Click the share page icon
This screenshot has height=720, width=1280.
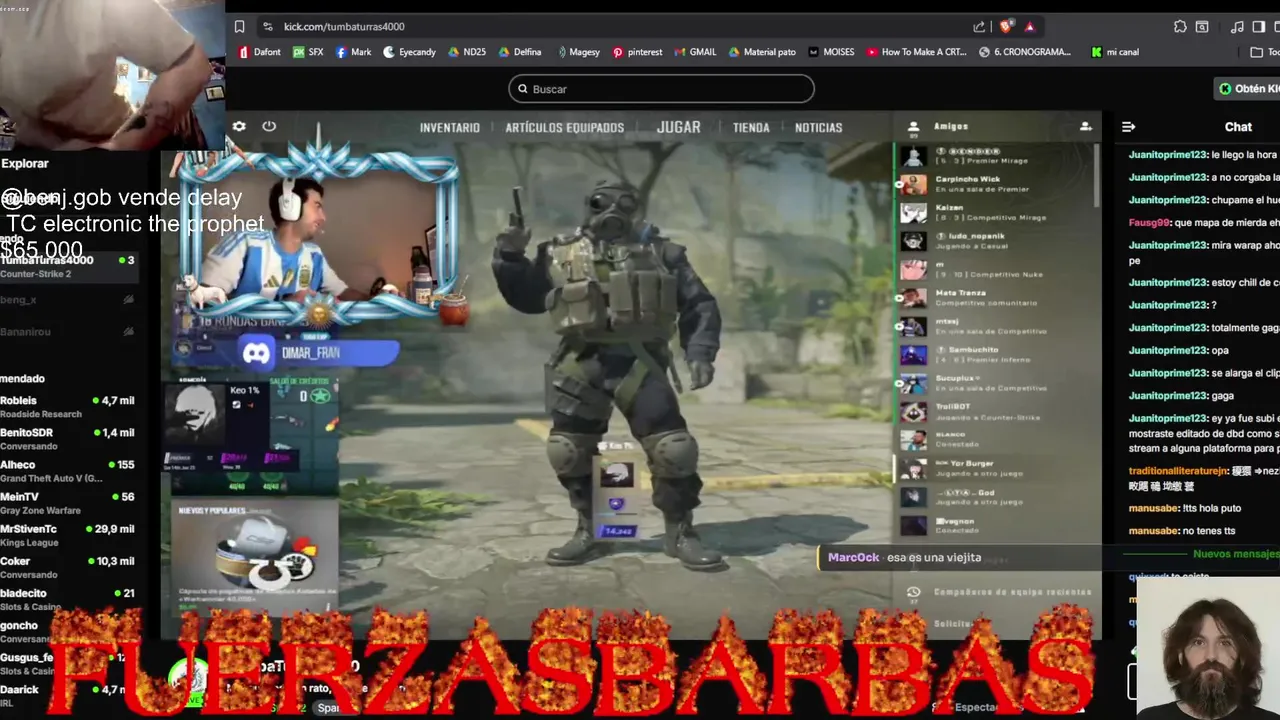click(x=979, y=27)
